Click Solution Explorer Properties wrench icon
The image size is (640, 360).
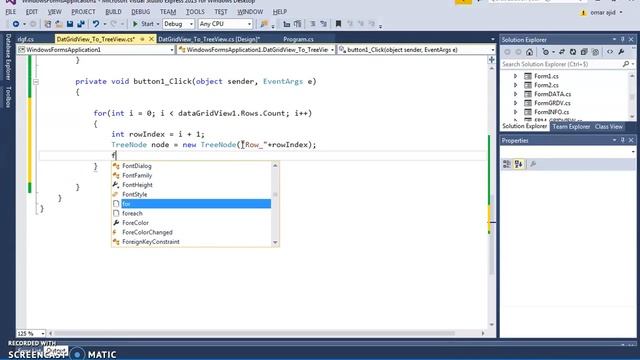tap(621, 52)
